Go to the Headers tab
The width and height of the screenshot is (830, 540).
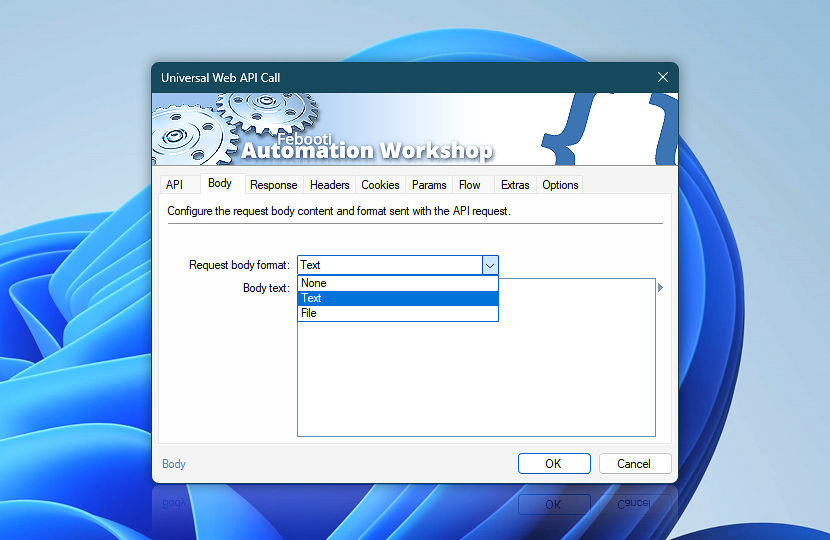(329, 185)
